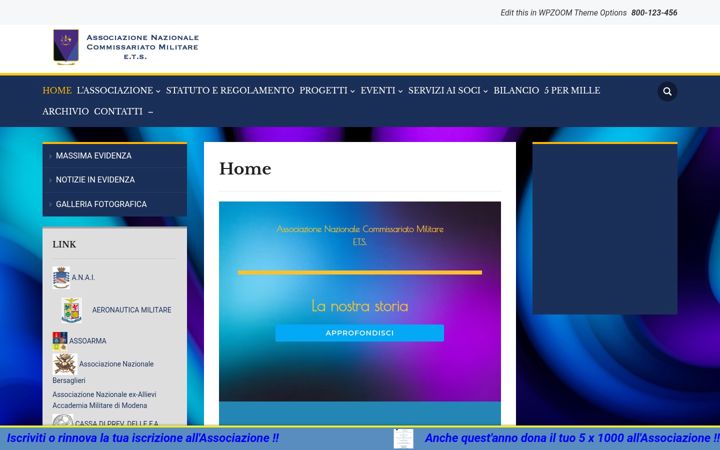Open the Eventi menu item
The width and height of the screenshot is (720, 450).
point(377,90)
